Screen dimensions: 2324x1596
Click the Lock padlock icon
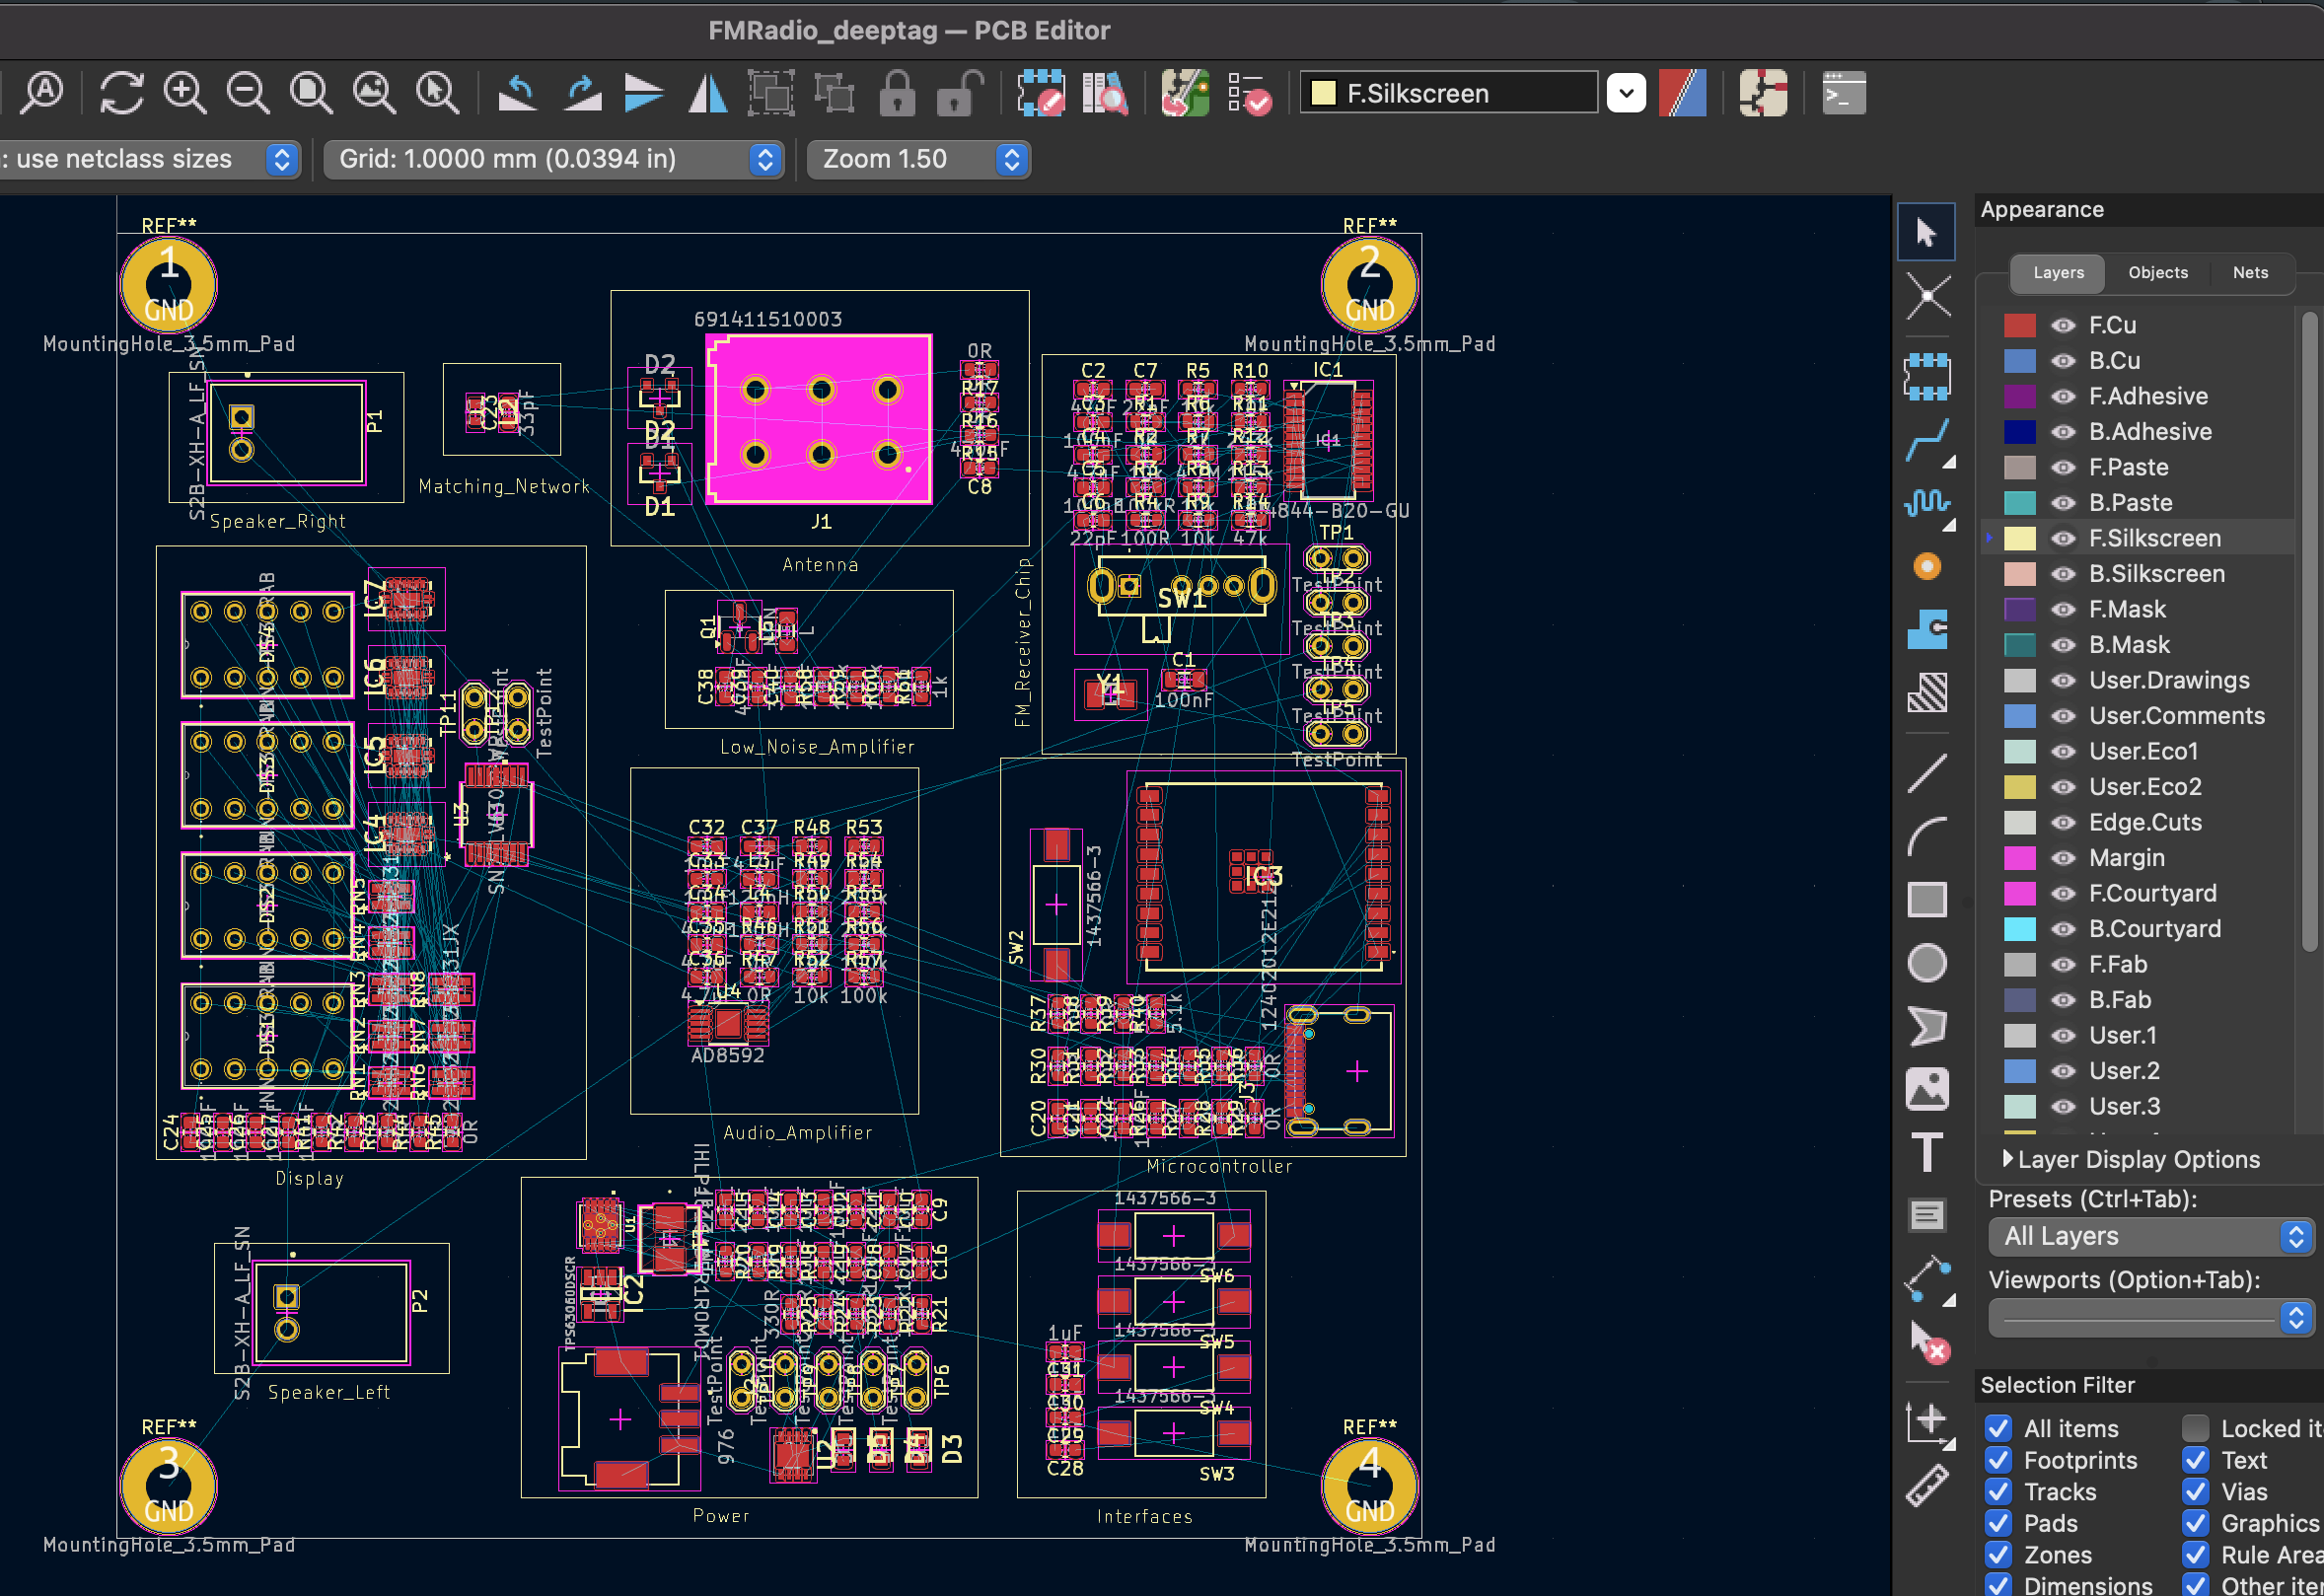(897, 93)
